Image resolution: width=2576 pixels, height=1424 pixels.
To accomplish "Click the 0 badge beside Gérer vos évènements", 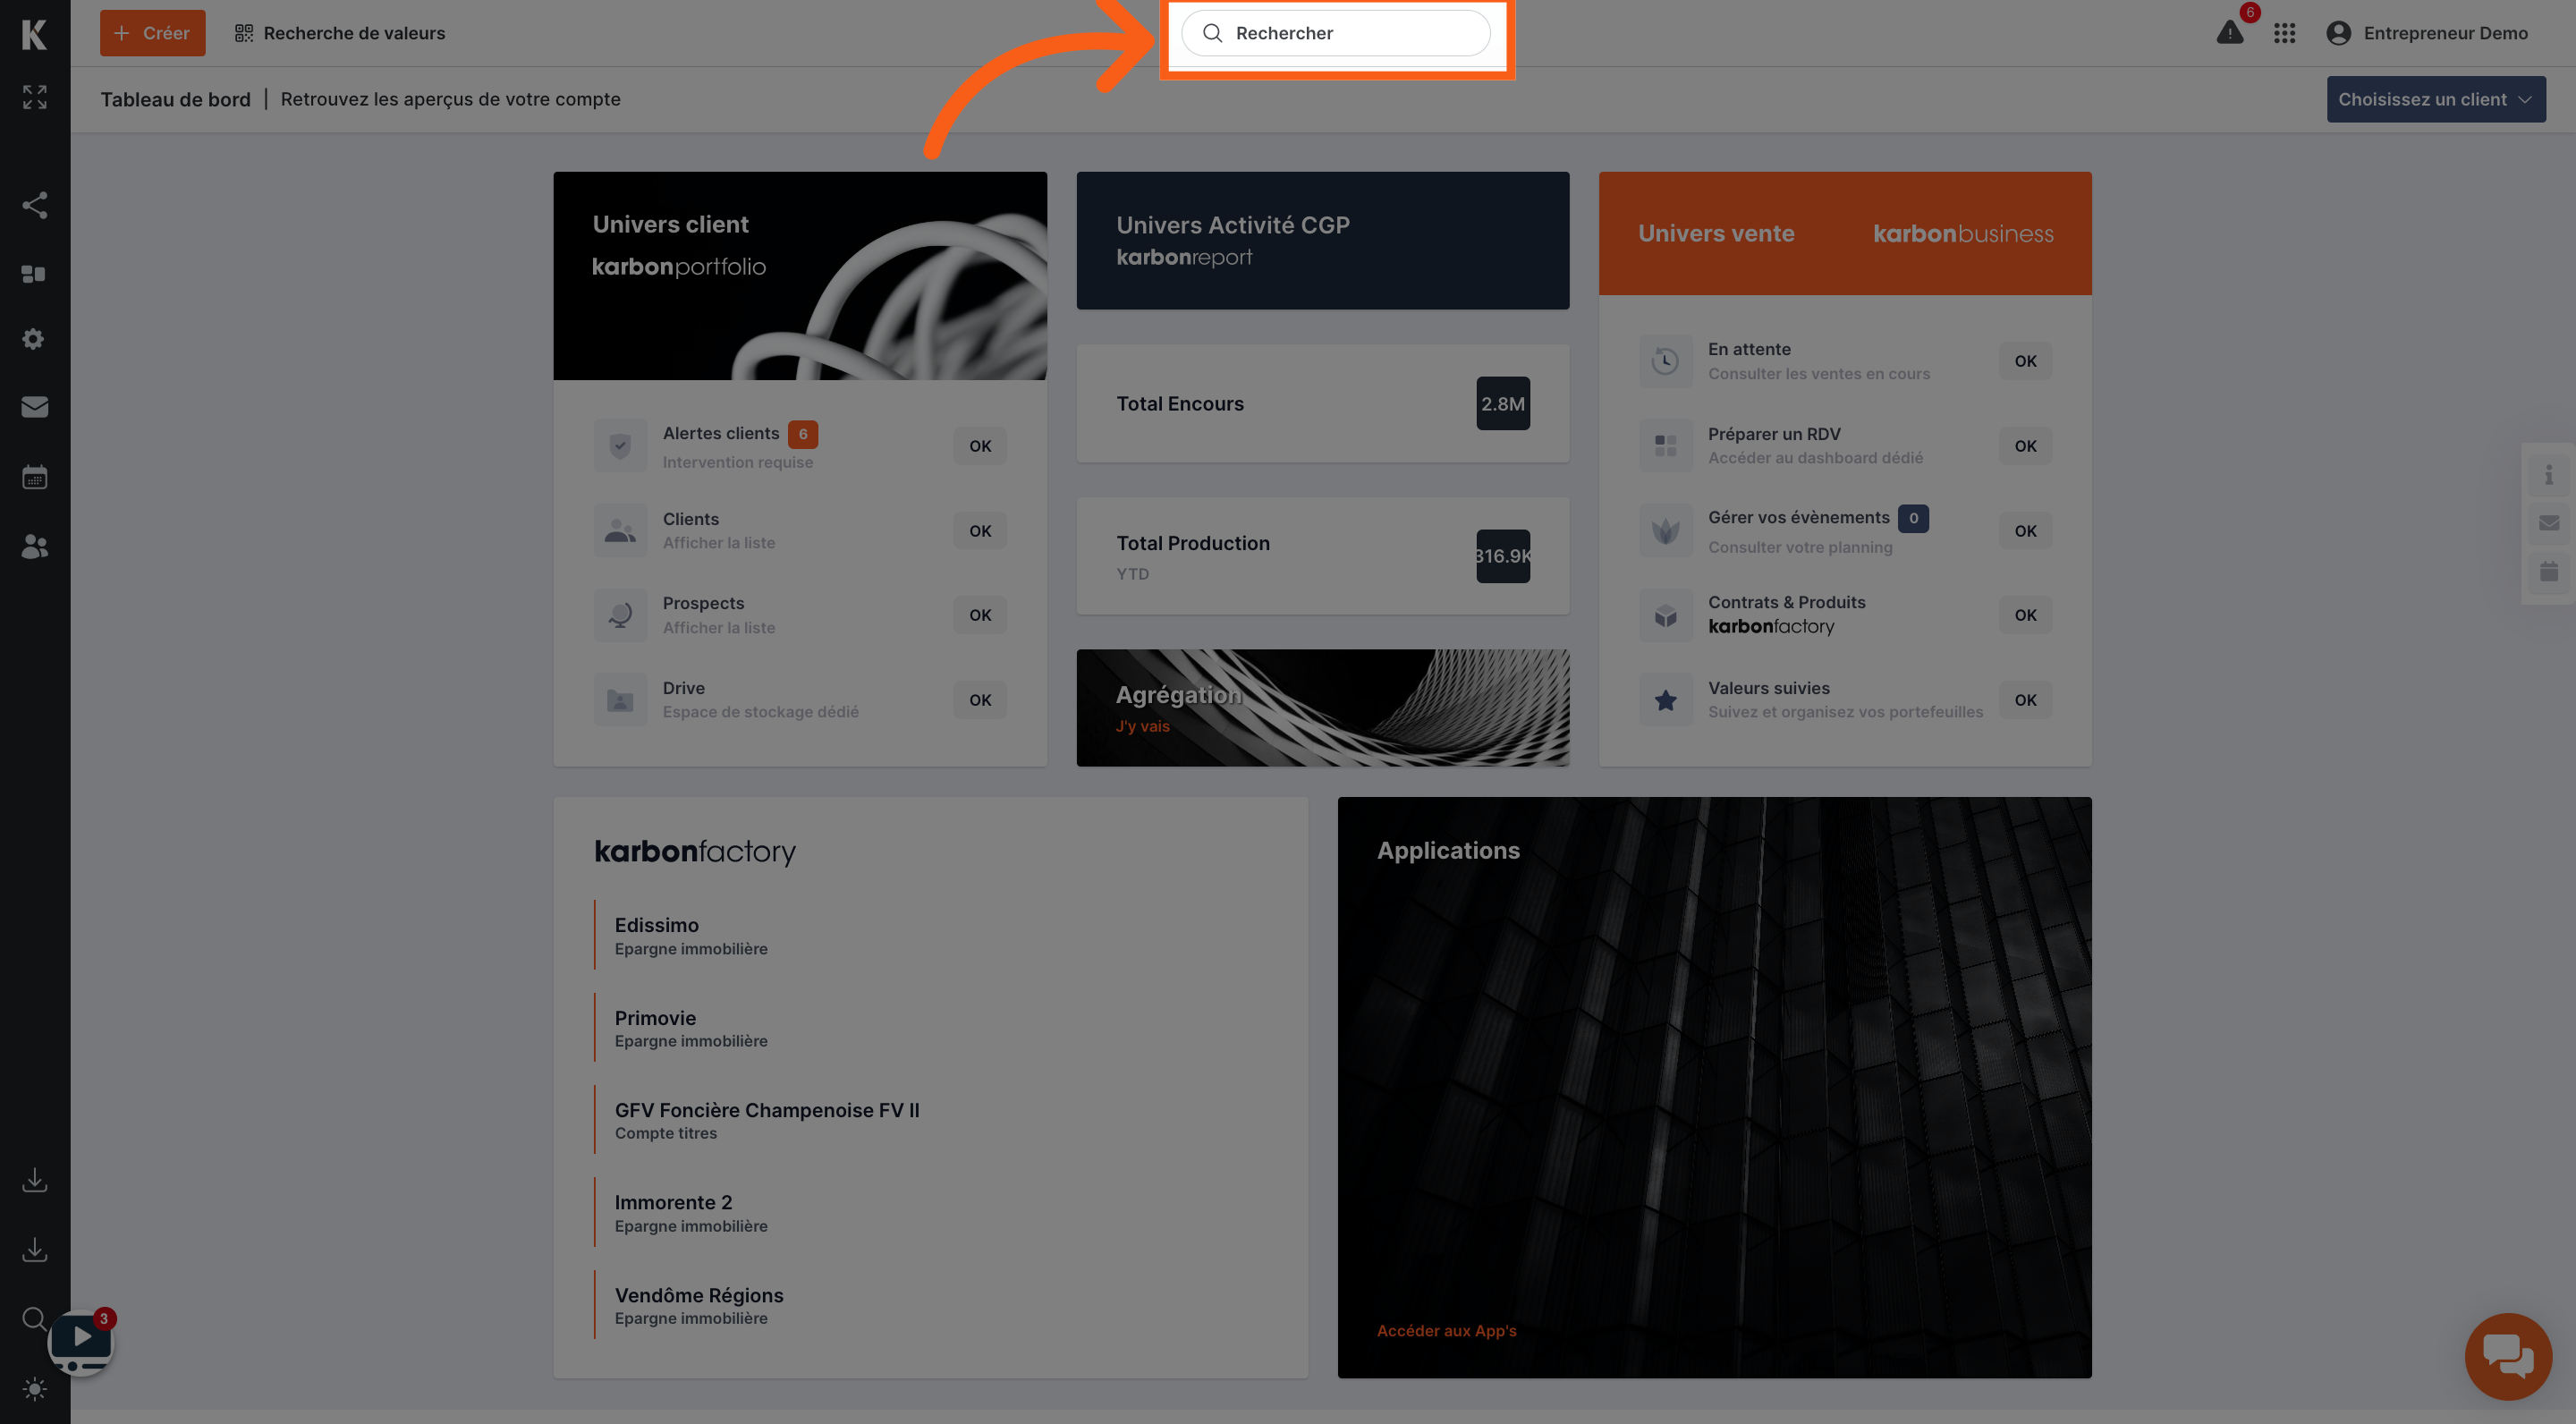I will (1913, 518).
